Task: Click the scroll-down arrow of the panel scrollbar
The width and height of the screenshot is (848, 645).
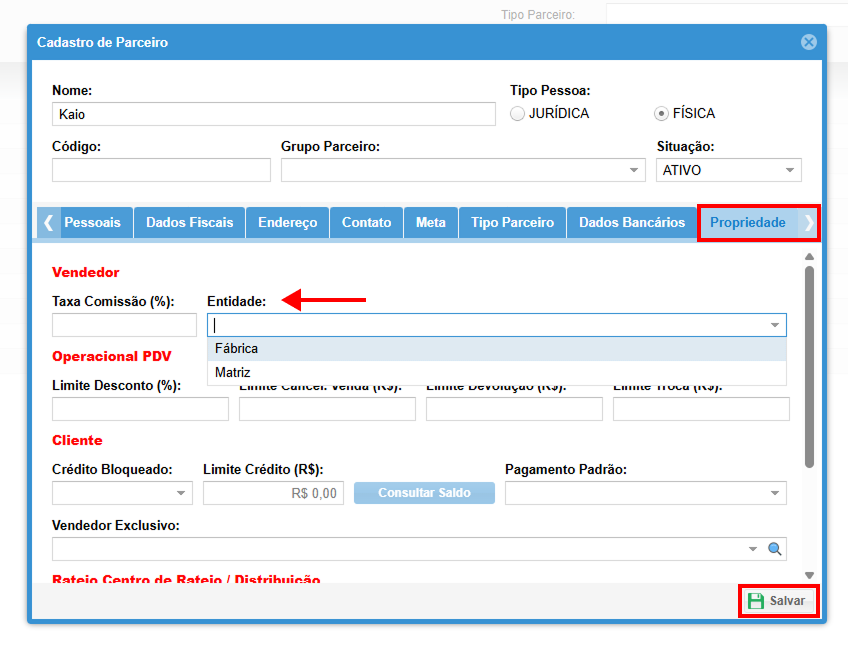Action: 809,576
